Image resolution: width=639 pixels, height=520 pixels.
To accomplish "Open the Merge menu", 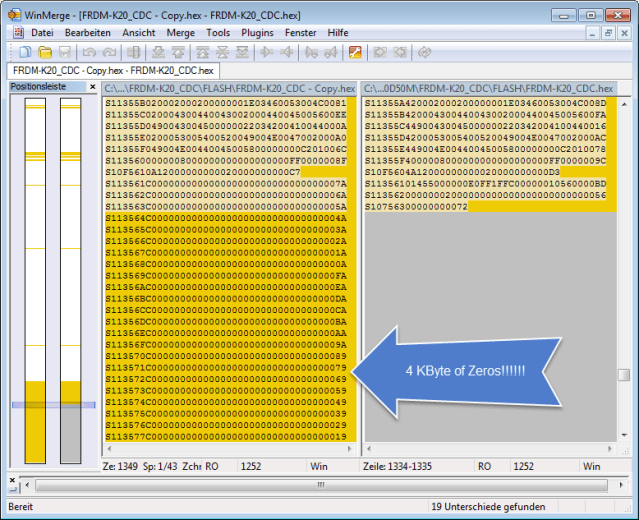I will (181, 33).
